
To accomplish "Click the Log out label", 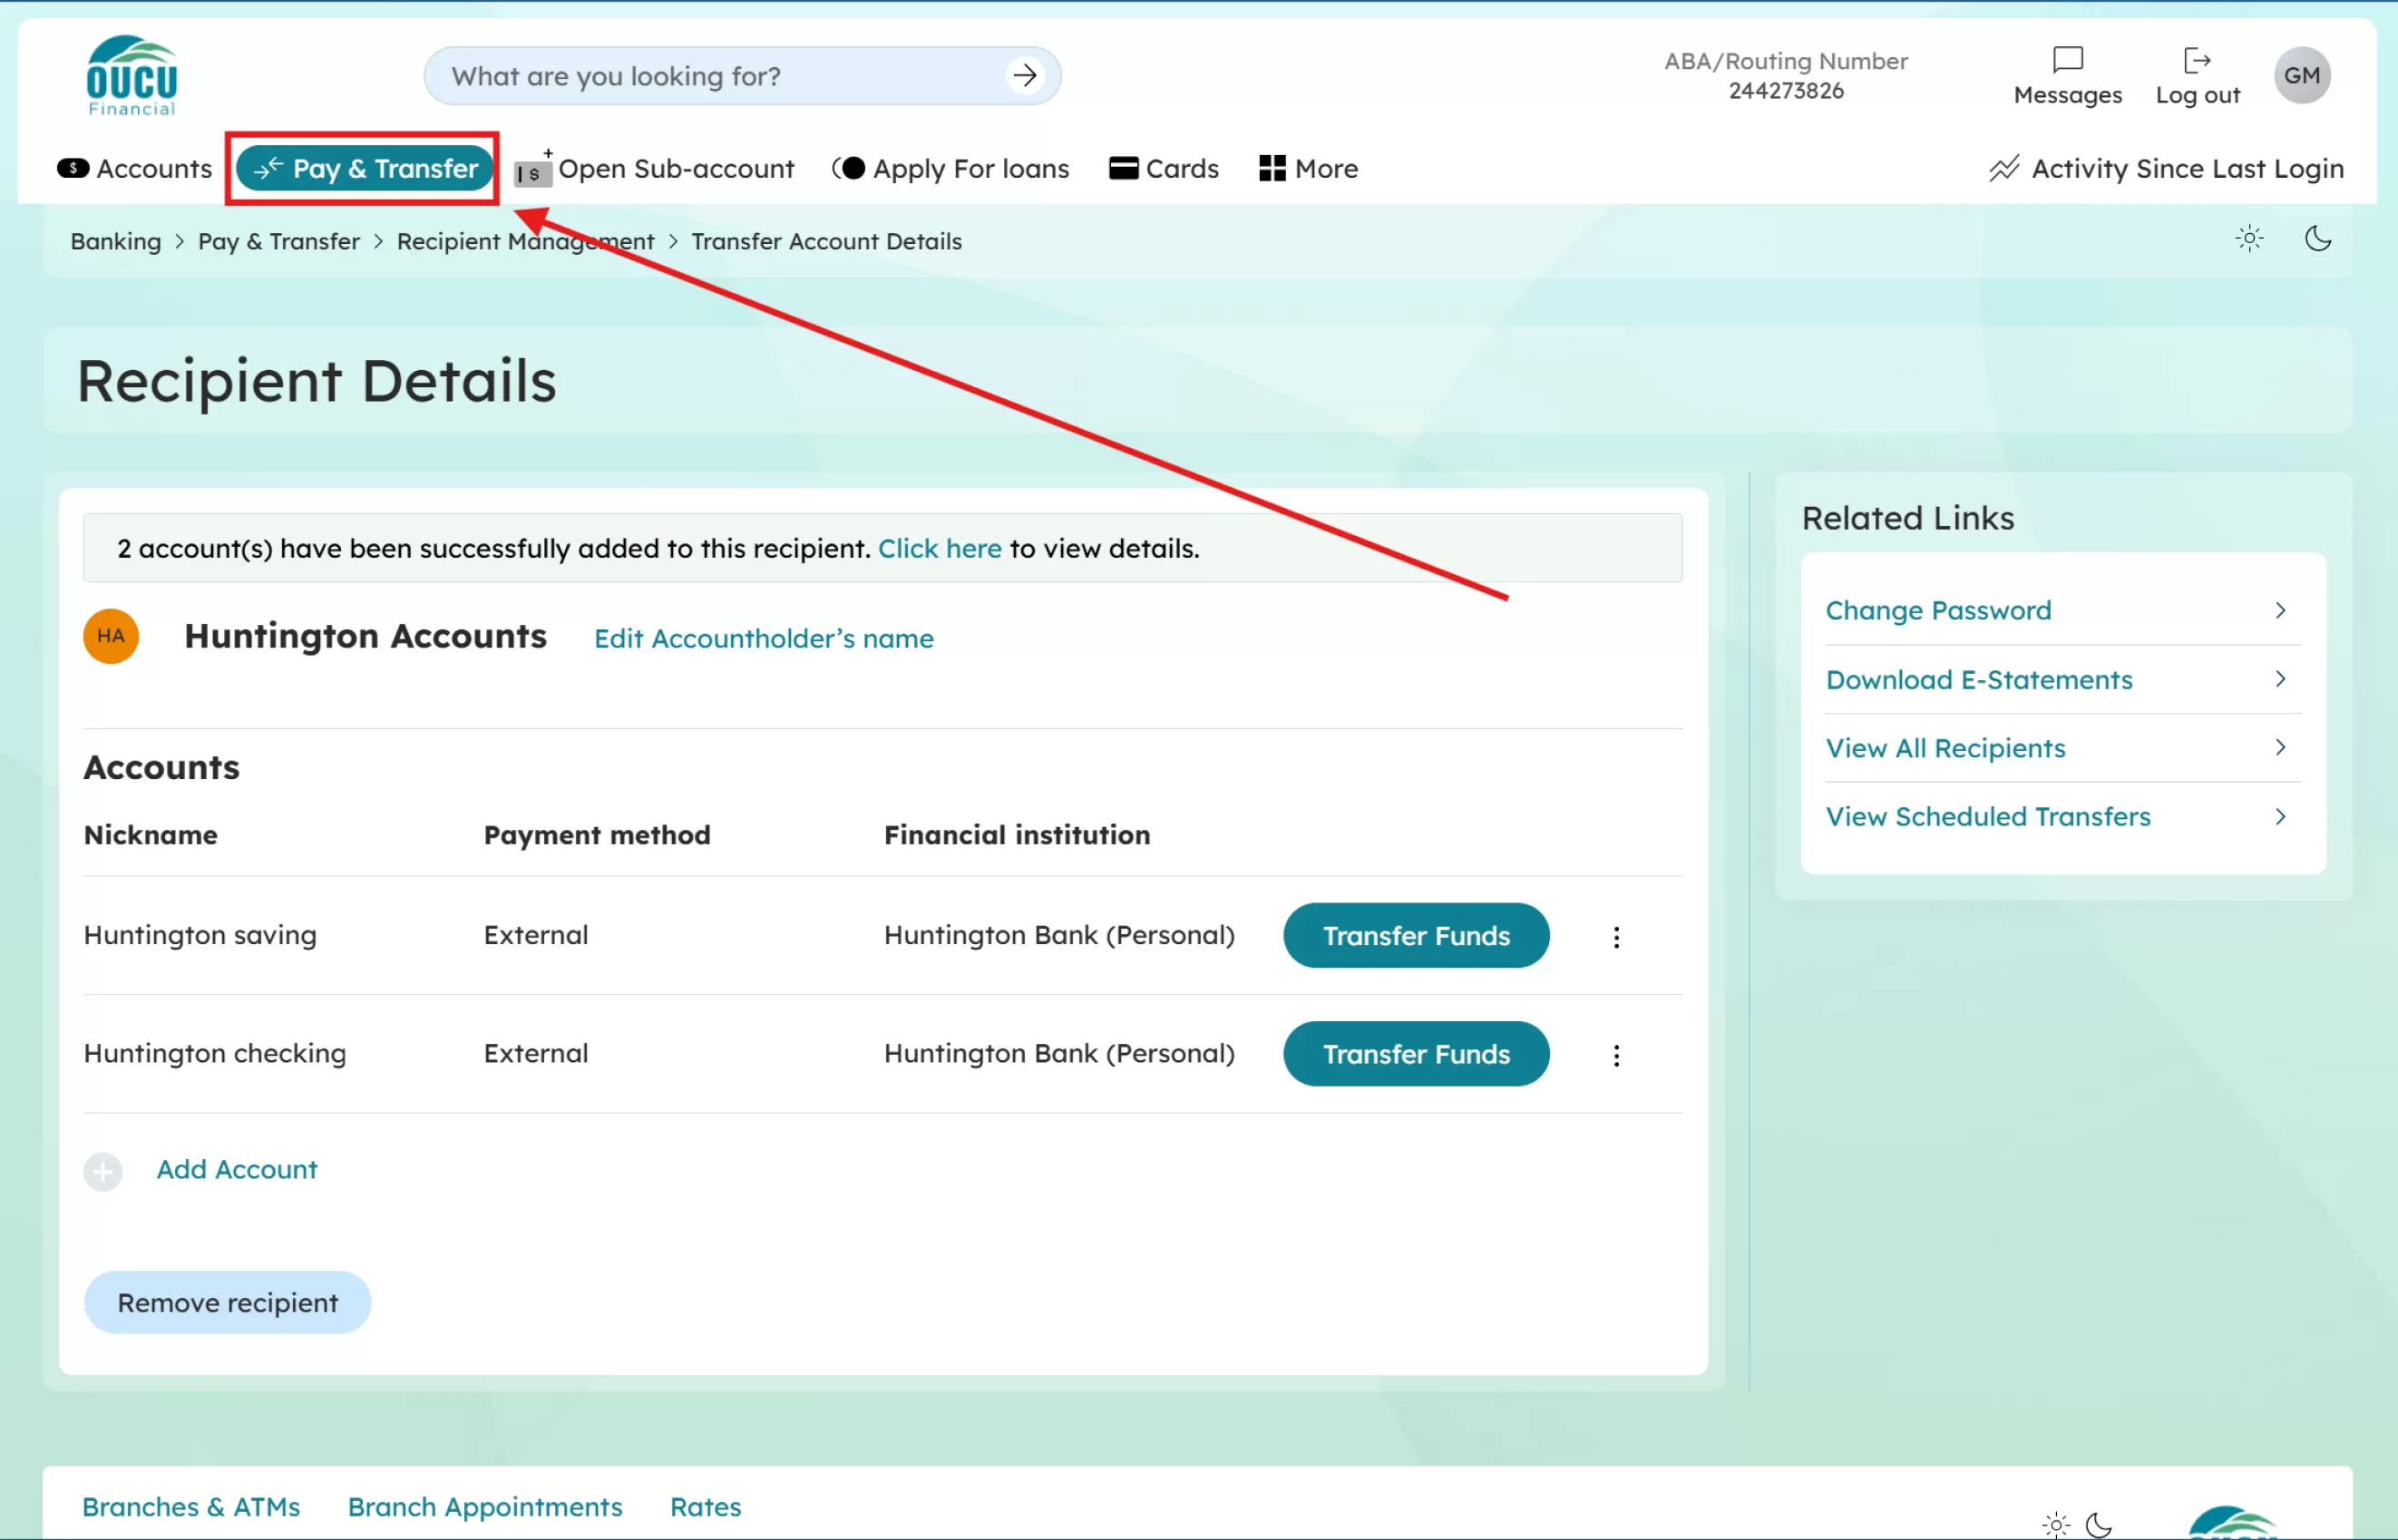I will tap(2196, 95).
